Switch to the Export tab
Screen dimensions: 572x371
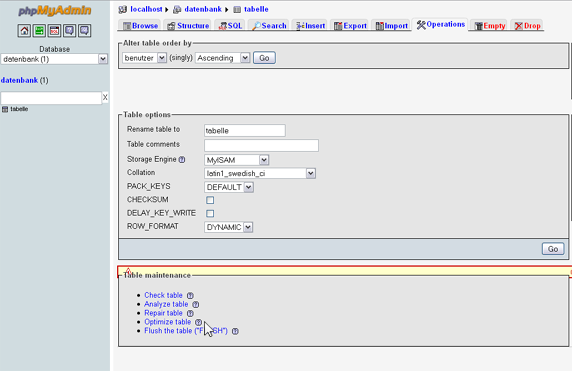pos(350,26)
